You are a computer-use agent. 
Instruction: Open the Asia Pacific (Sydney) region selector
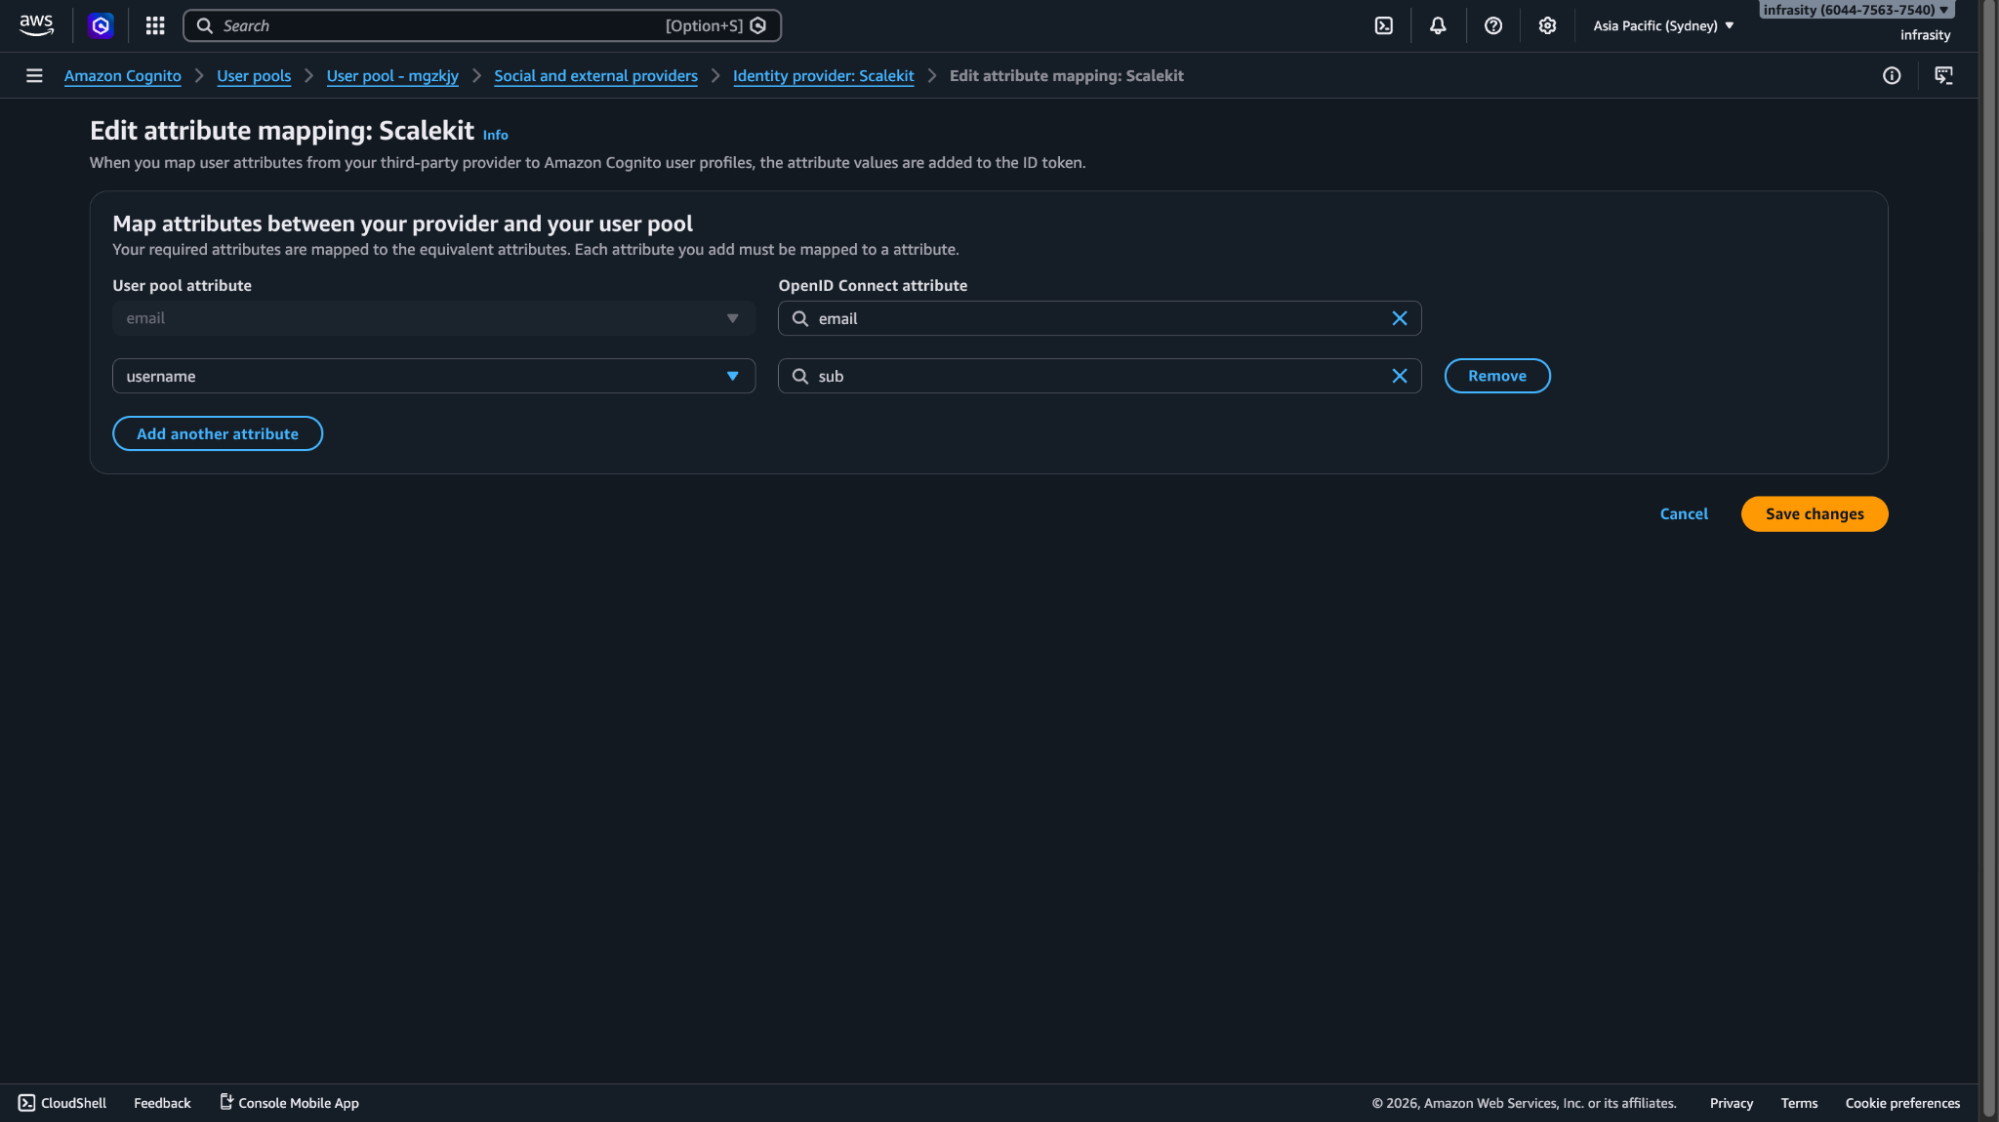(x=1663, y=26)
